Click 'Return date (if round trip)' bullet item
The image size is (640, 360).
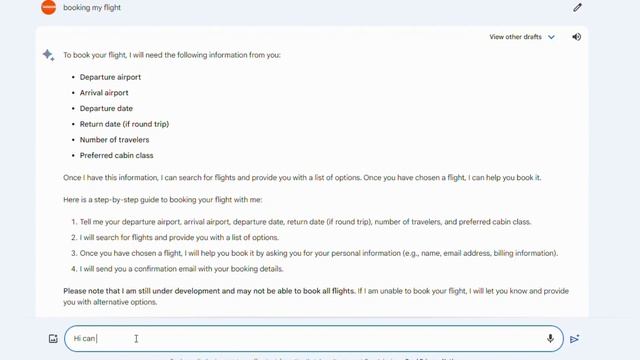(124, 124)
